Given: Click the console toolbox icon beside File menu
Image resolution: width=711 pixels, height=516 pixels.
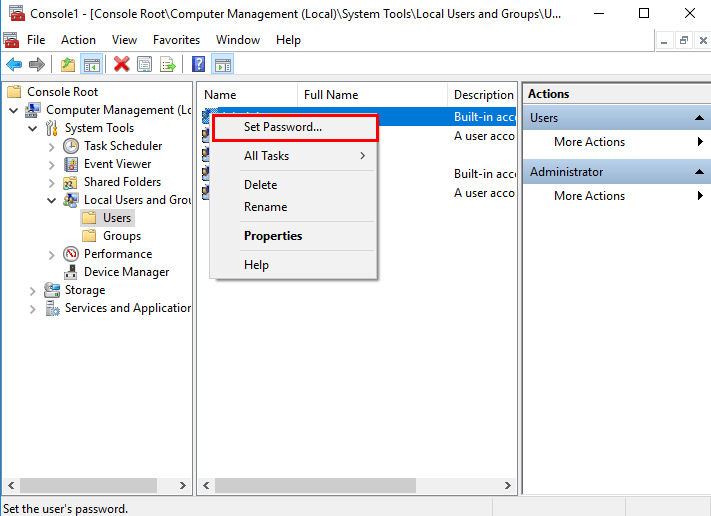Looking at the screenshot, I should (11, 40).
